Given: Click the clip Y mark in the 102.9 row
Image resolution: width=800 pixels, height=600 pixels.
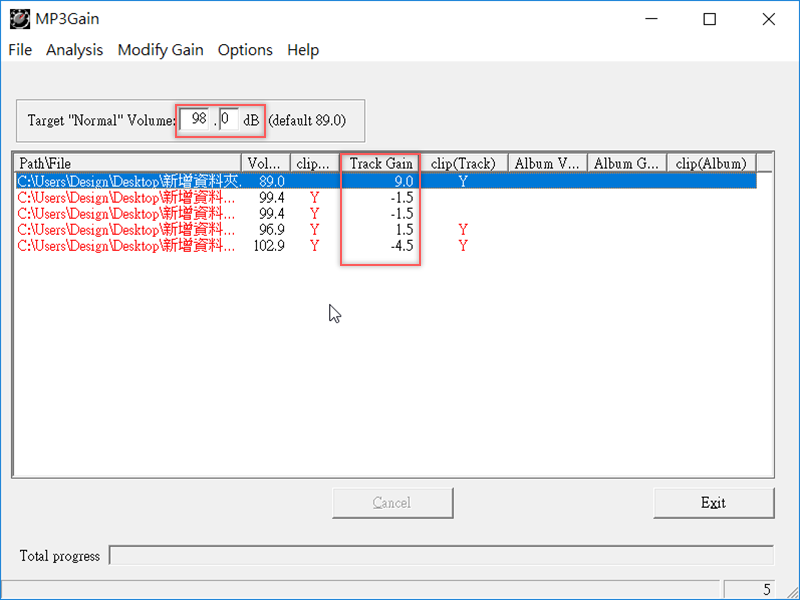Looking at the screenshot, I should coord(314,246).
